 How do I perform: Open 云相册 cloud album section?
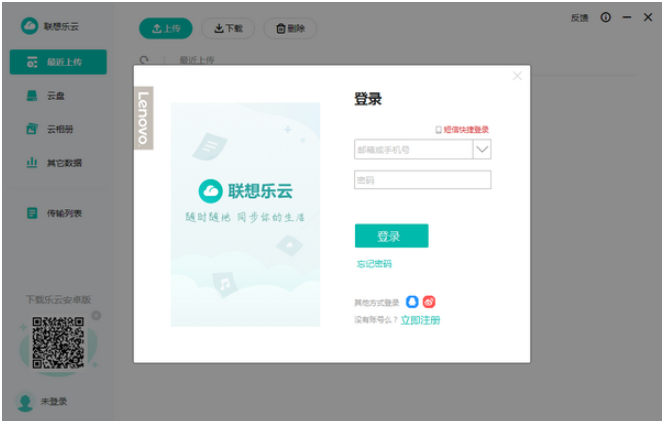(x=58, y=129)
